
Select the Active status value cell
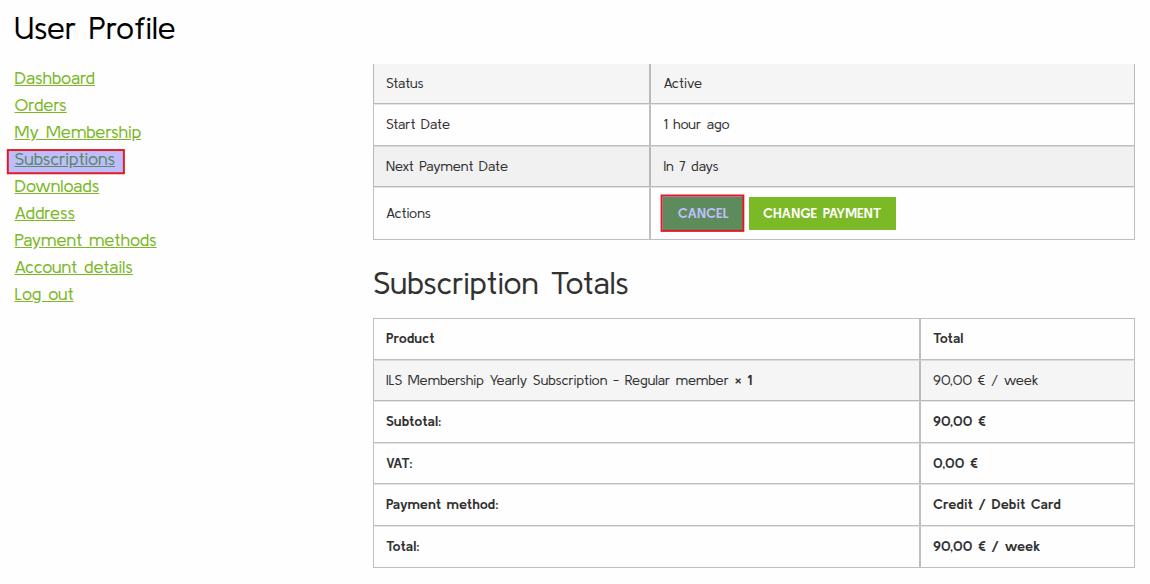pyautogui.click(x=683, y=84)
